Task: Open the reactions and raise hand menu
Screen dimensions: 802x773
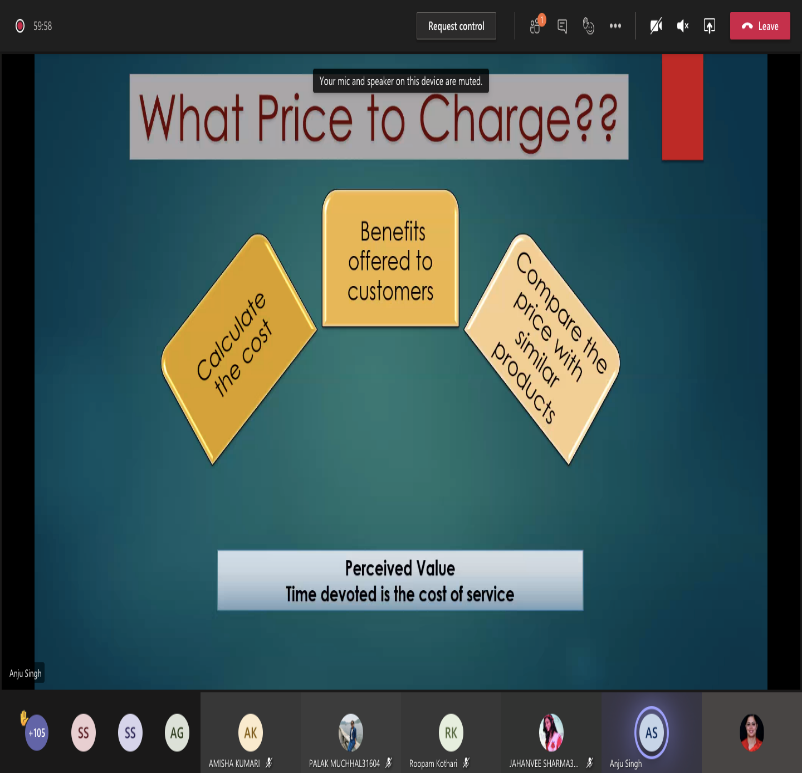Action: click(589, 26)
